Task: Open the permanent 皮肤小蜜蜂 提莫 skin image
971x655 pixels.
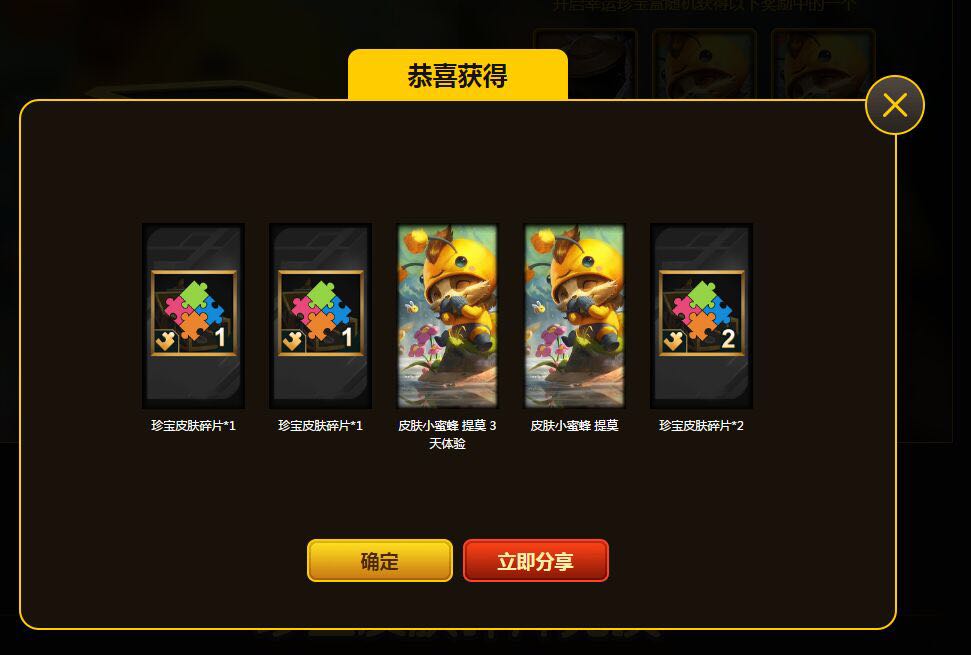Action: pos(574,316)
